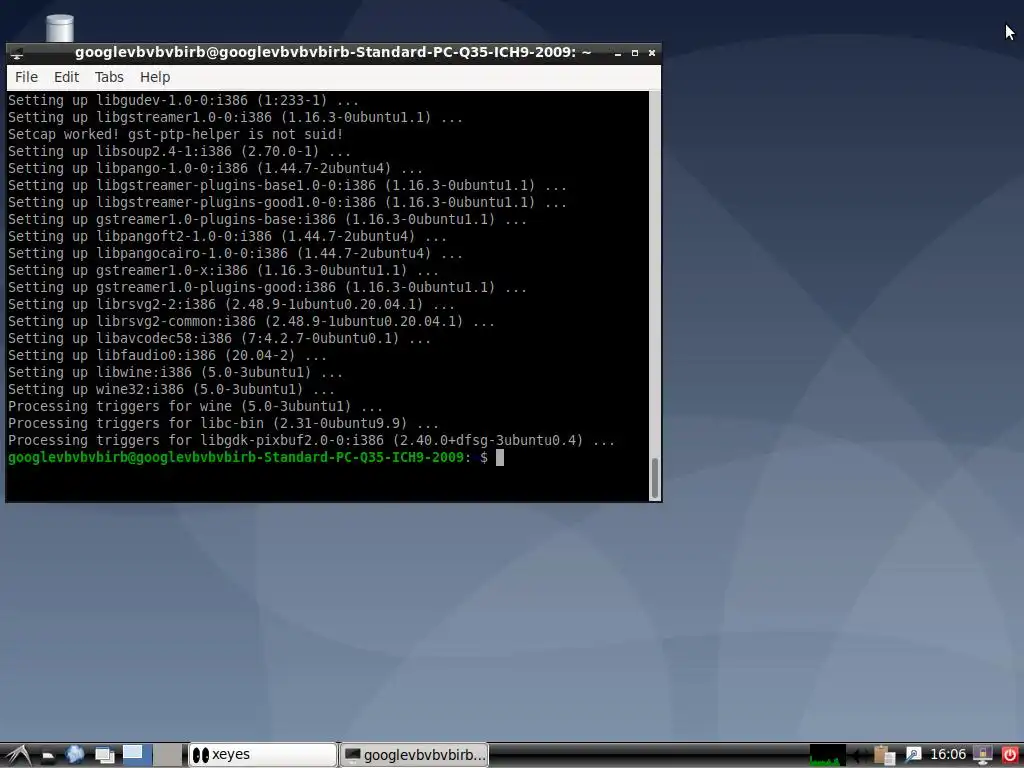Click 'Setting up libsoup2.4-1:i386' line
The height and width of the screenshot is (768, 1024).
click(x=179, y=152)
